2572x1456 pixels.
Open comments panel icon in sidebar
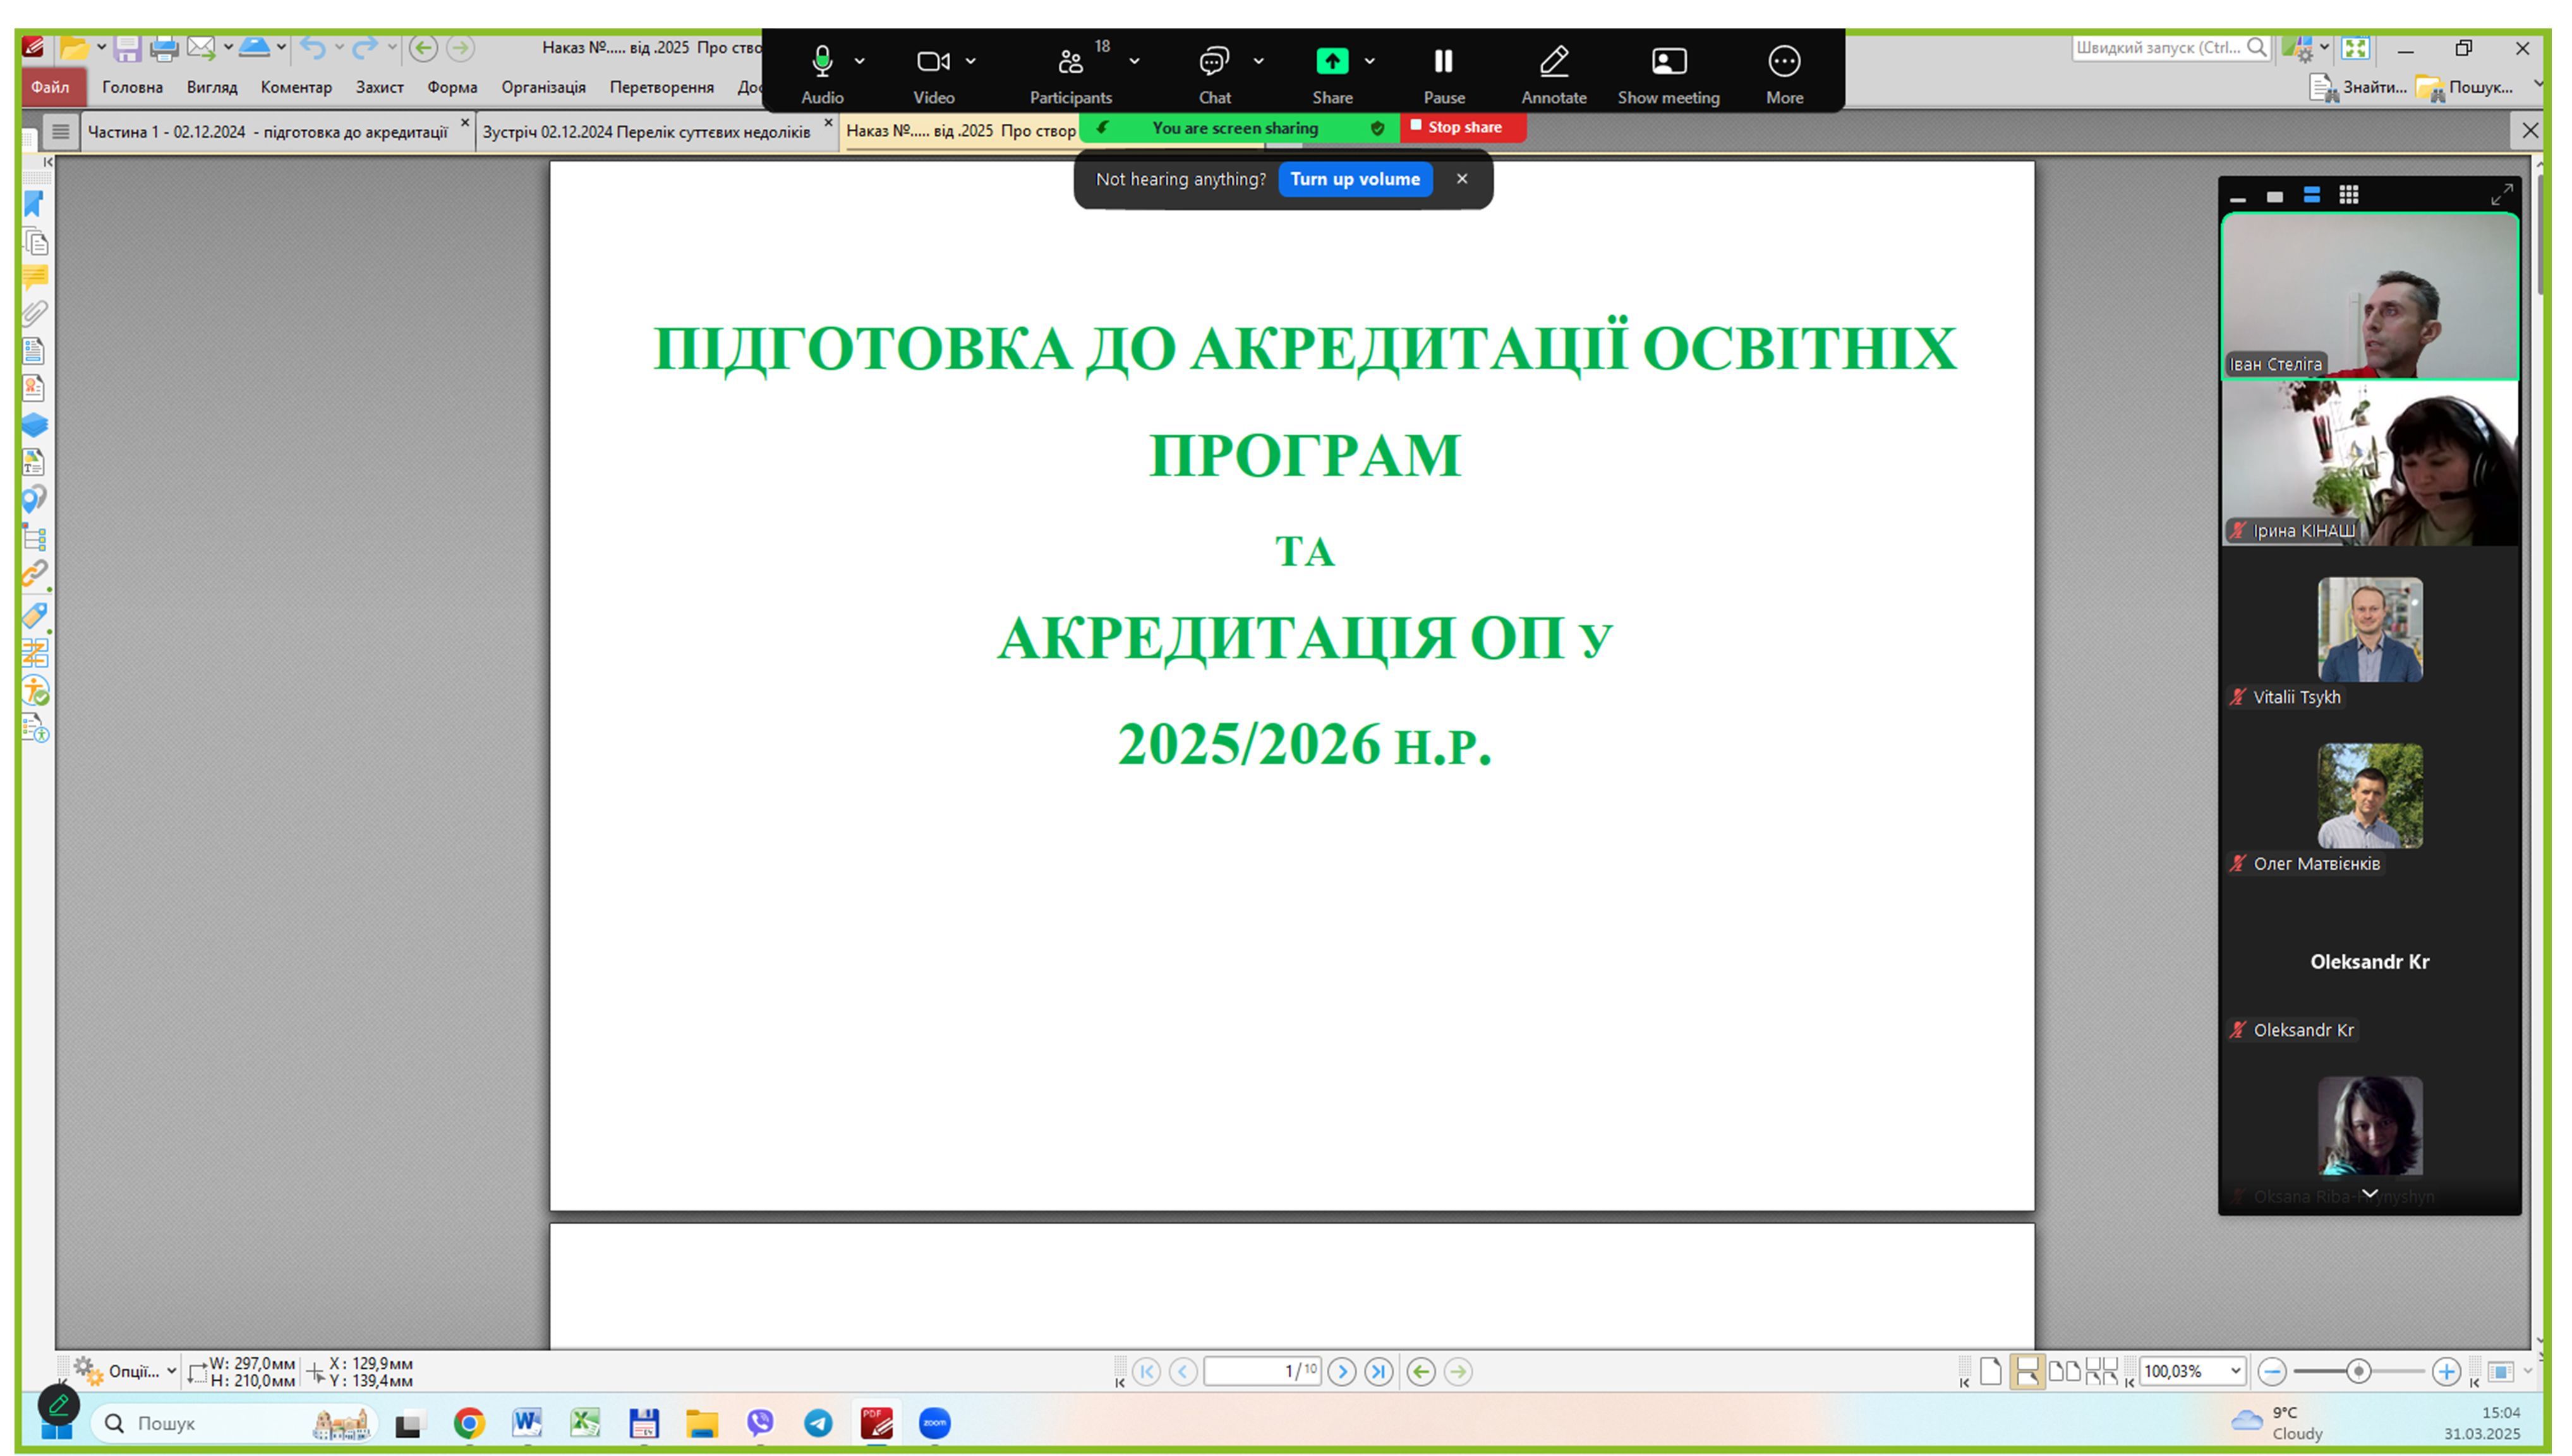coord(34,277)
